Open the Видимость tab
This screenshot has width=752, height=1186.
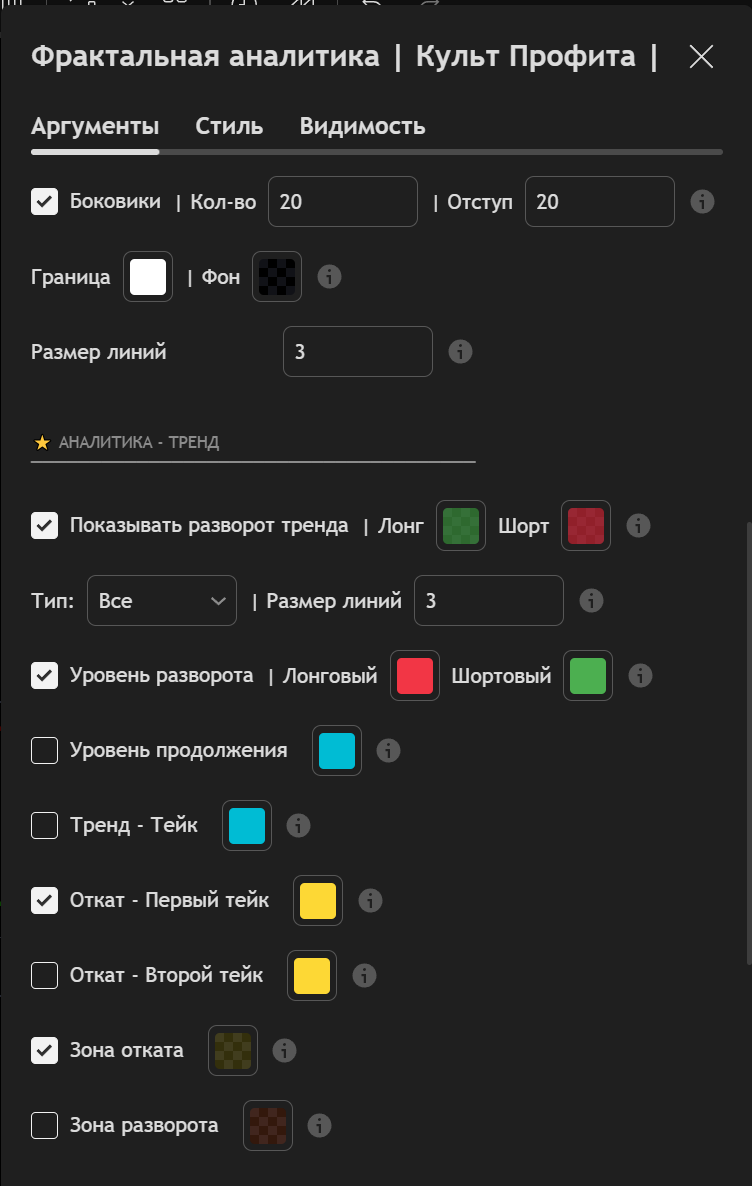point(362,127)
